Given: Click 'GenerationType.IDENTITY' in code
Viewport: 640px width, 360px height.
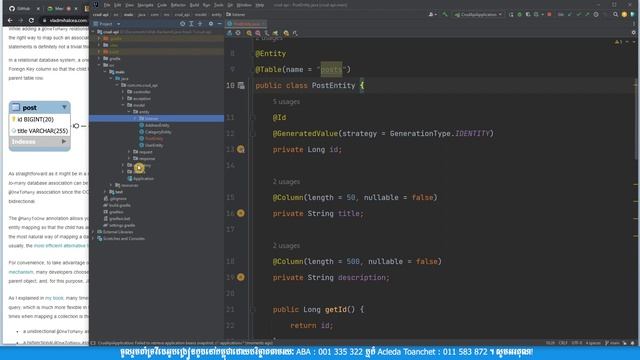Looking at the screenshot, I should (440, 133).
